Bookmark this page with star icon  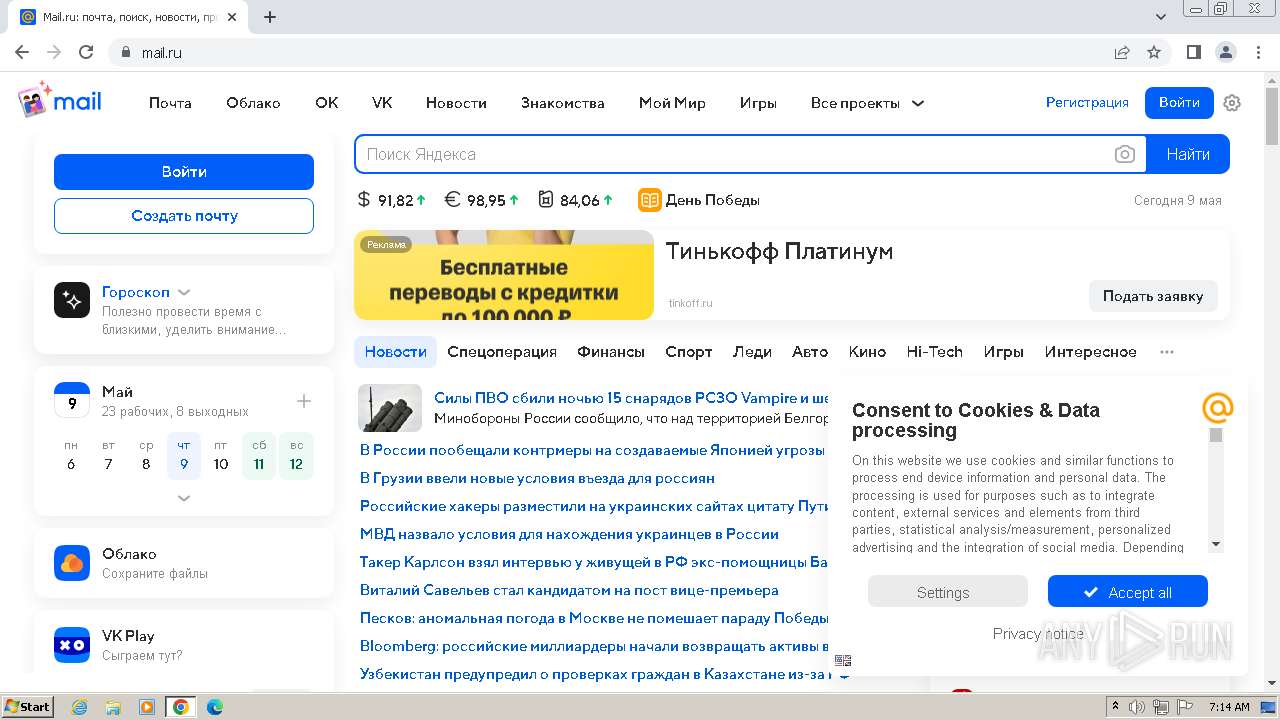pyautogui.click(x=1154, y=52)
